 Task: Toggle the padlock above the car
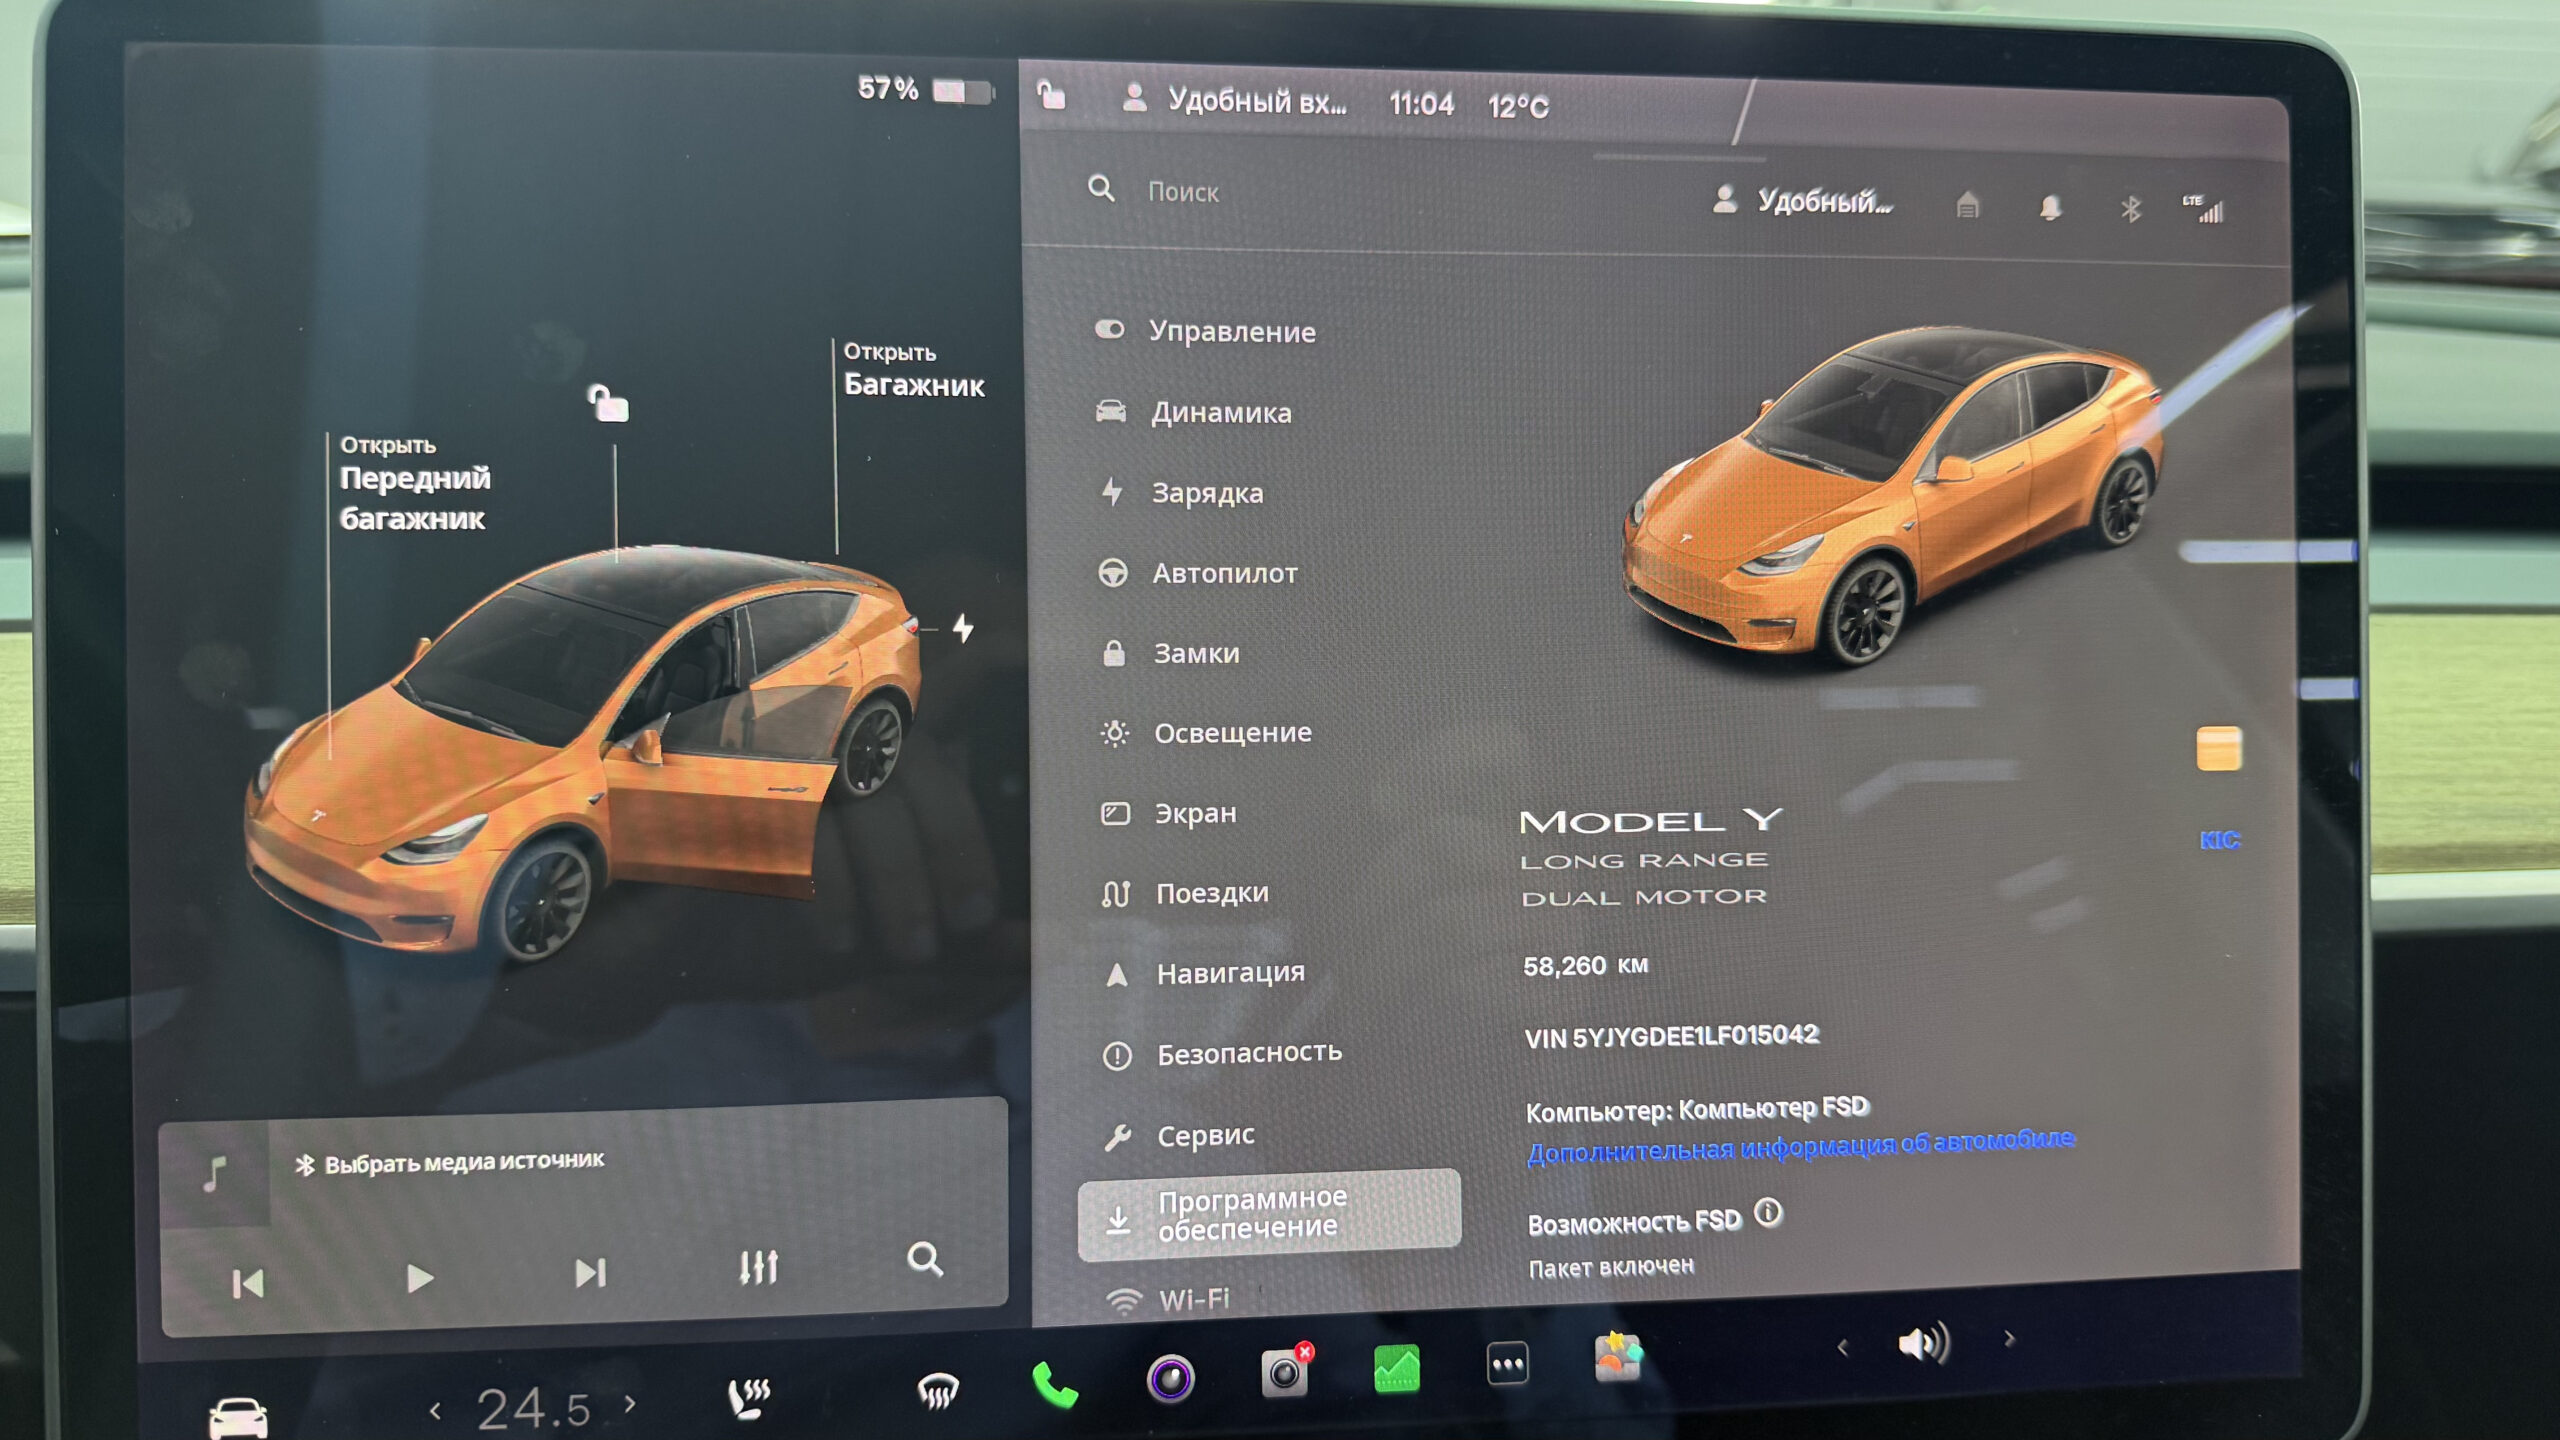pyautogui.click(x=608, y=403)
